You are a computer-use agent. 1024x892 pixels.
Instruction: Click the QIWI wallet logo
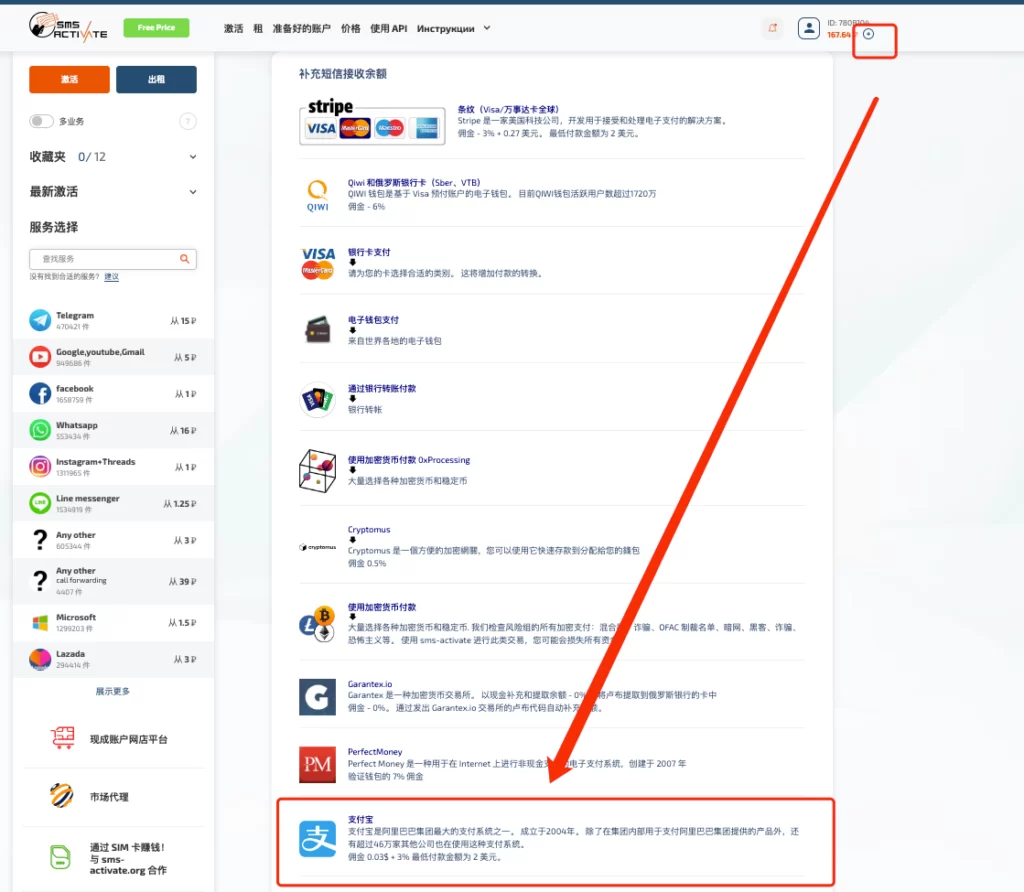[317, 195]
